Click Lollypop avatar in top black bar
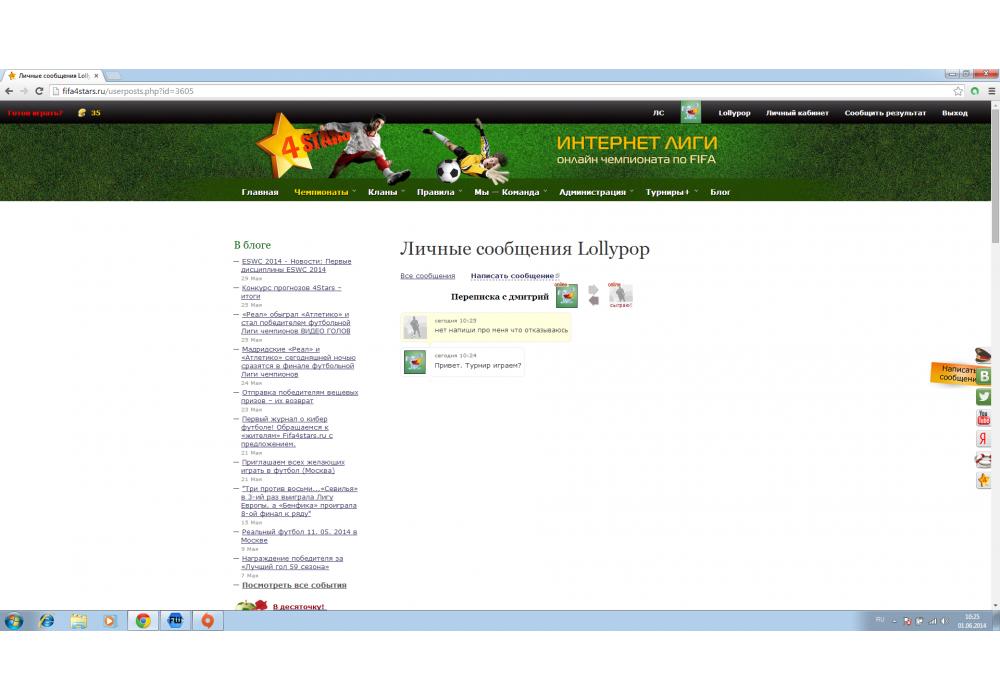The image size is (1000, 700). coord(691,112)
